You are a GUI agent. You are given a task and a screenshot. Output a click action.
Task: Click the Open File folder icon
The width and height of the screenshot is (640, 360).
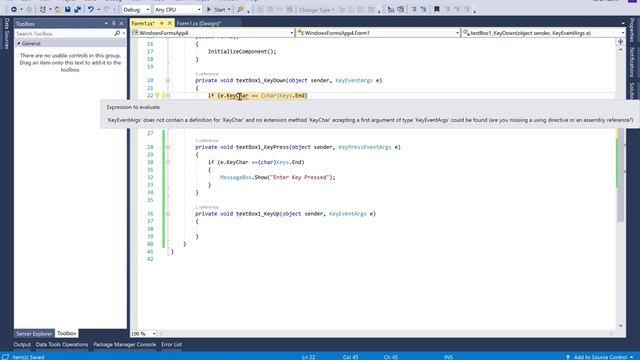58,9
